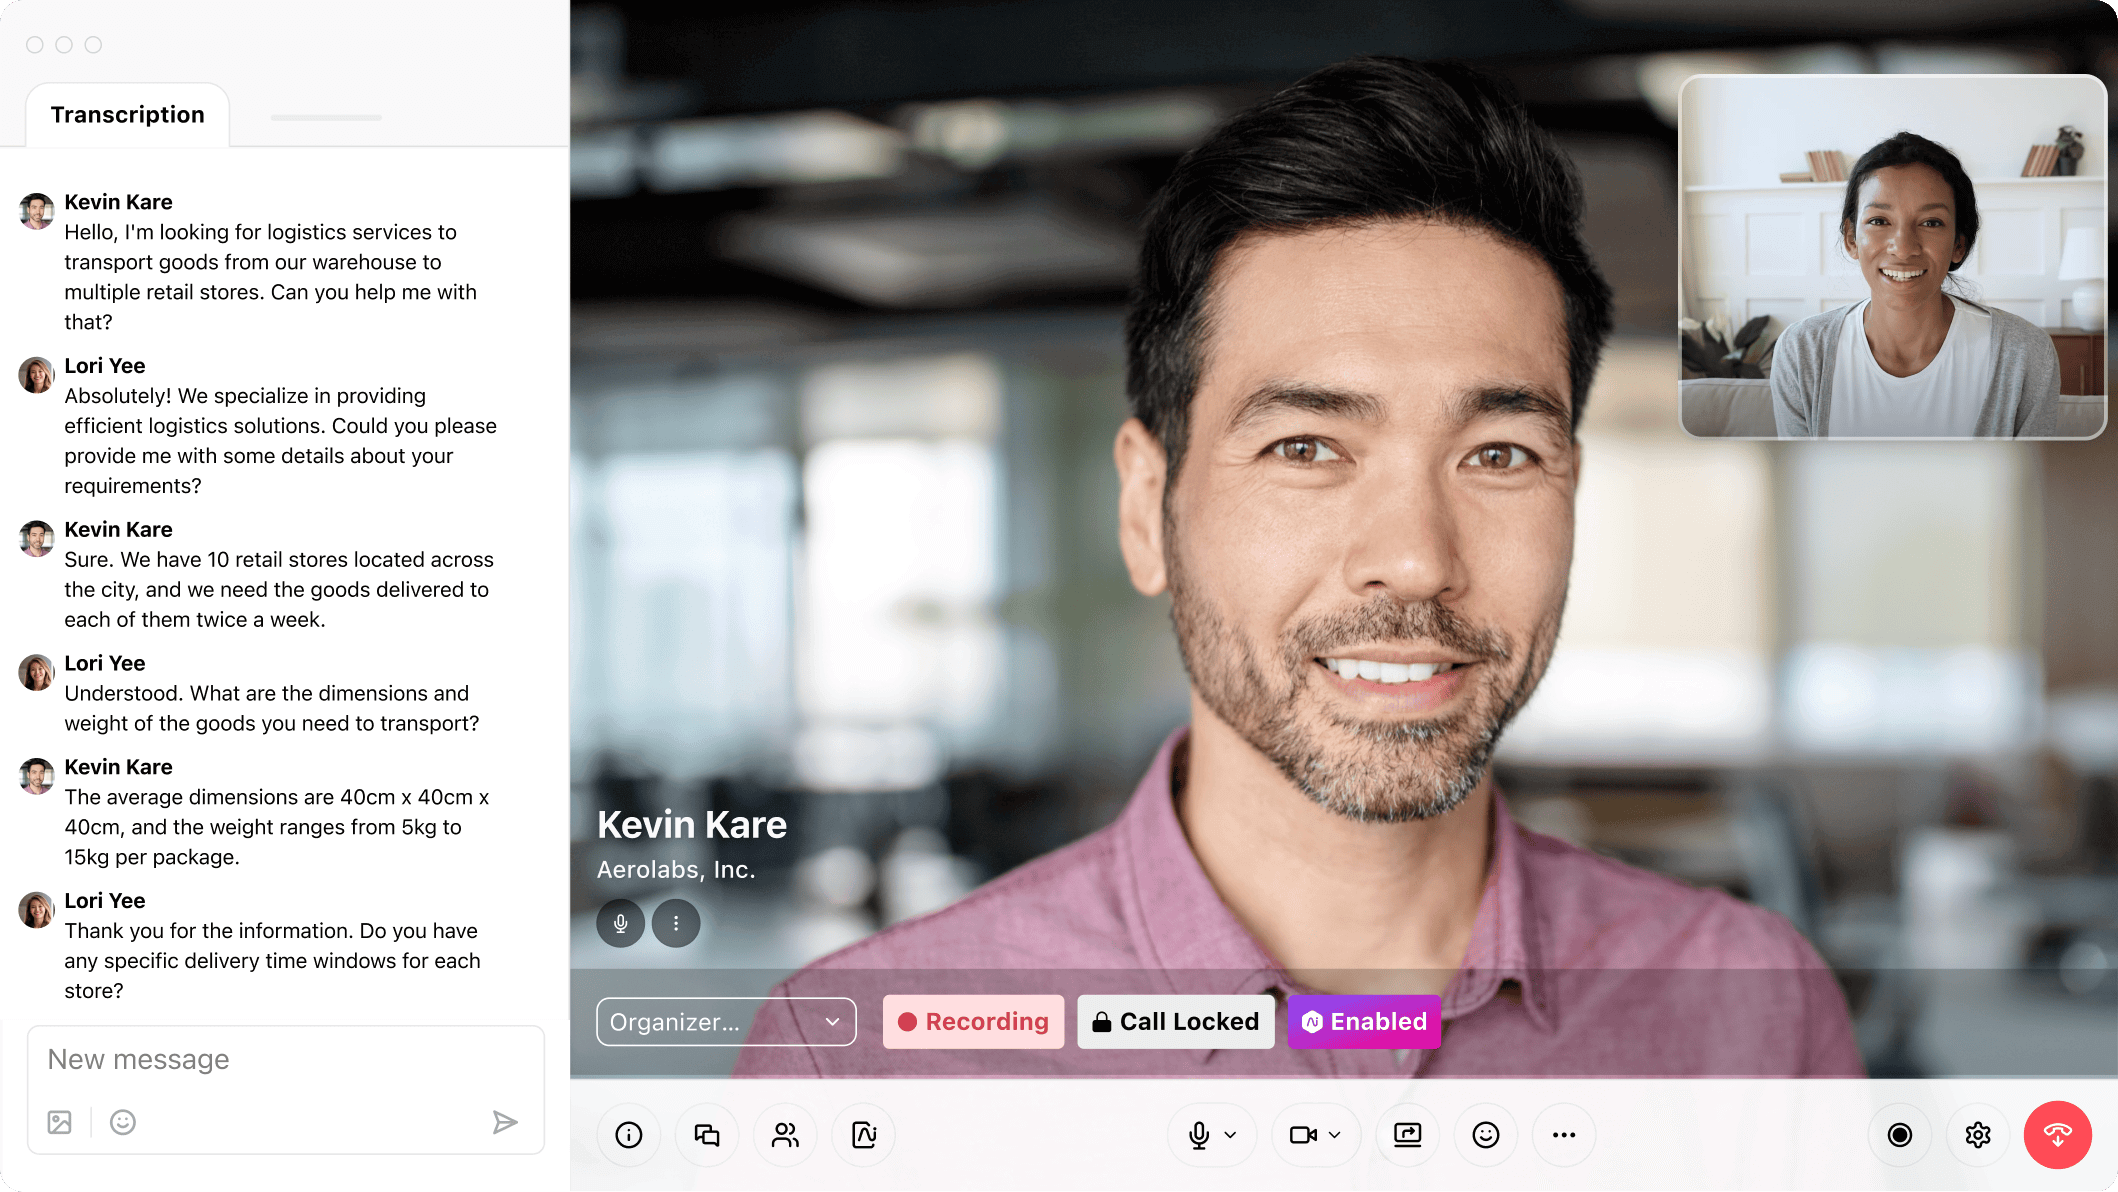This screenshot has width=2118, height=1192.
Task: Switch to the Transcription tab
Action: point(127,114)
